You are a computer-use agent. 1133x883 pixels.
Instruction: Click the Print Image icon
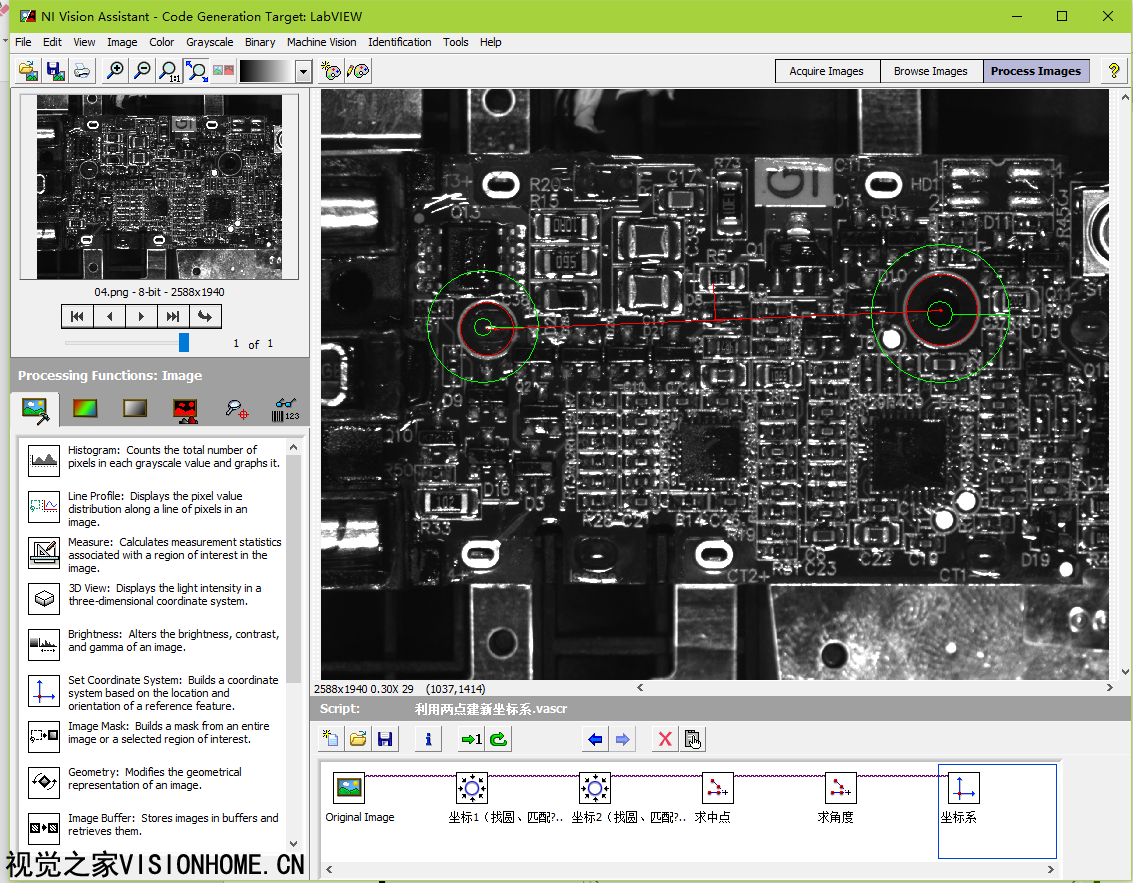click(x=82, y=71)
